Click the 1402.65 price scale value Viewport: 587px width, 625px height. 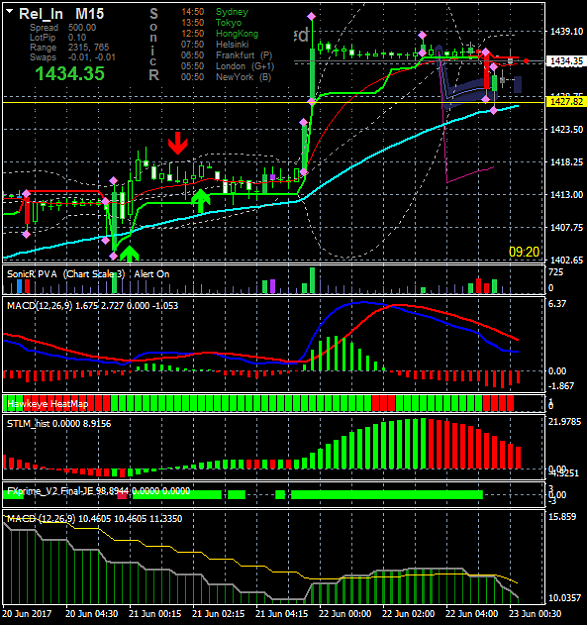566,260
